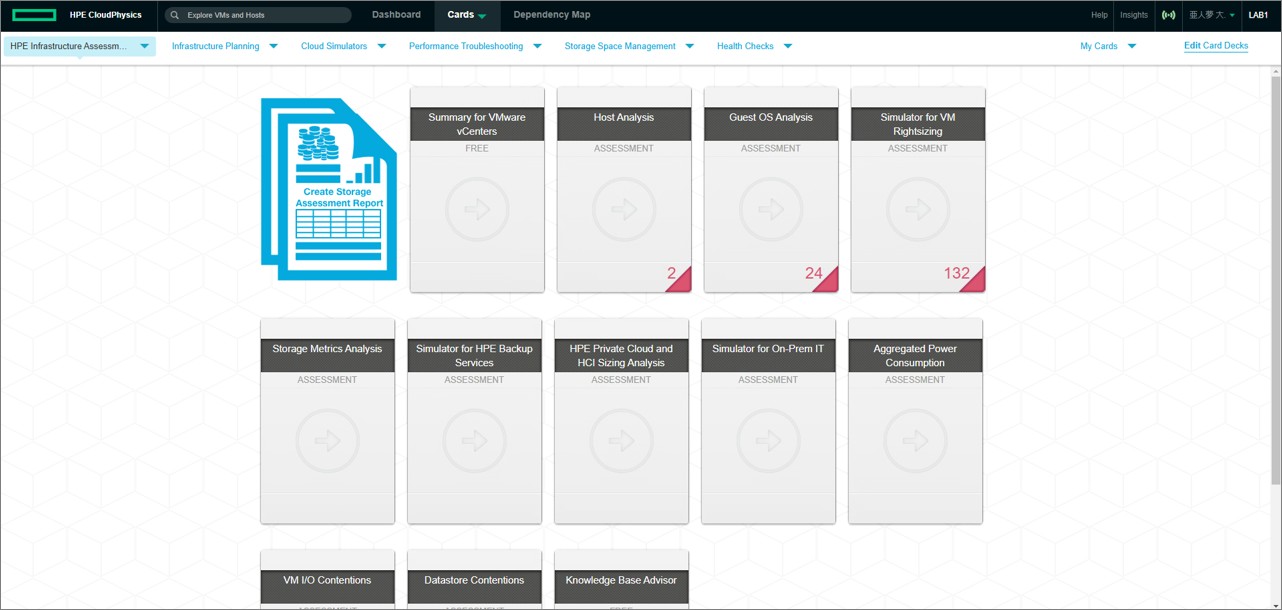The width and height of the screenshot is (1282, 610).
Task: Click the collector status signal icon
Action: click(1168, 15)
